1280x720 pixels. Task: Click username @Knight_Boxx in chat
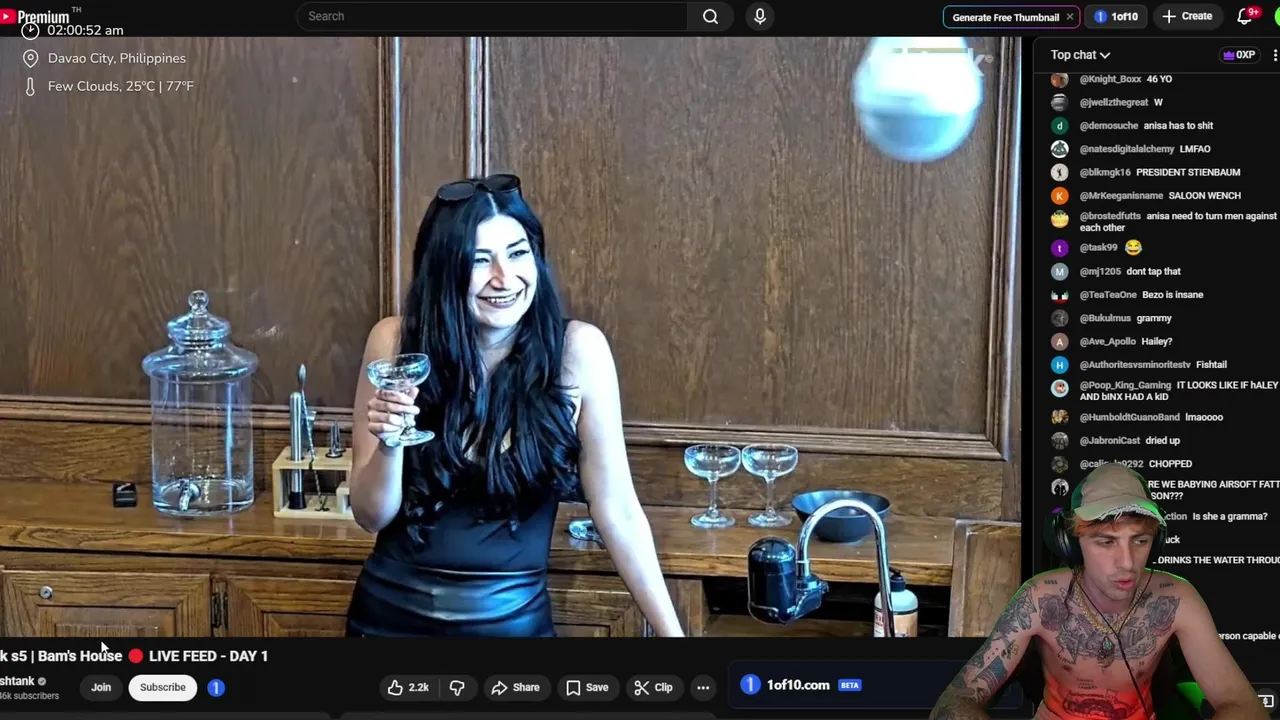click(1110, 79)
